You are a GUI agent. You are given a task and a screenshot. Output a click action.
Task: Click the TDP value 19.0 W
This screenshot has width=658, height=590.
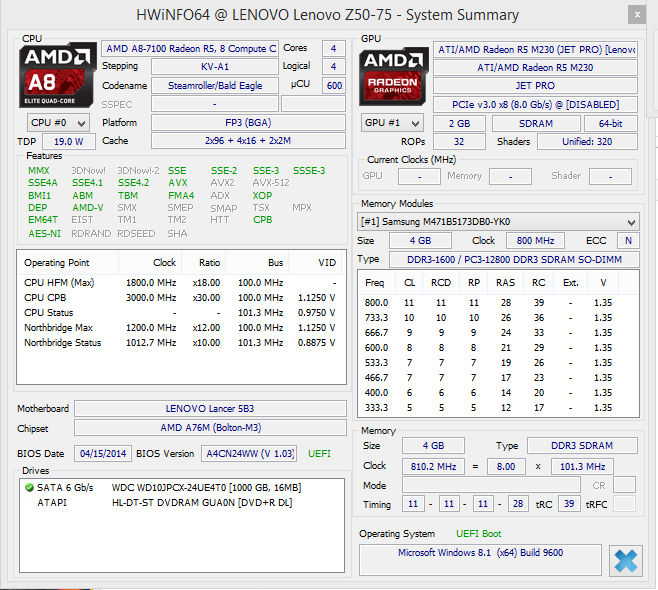[x=68, y=141]
